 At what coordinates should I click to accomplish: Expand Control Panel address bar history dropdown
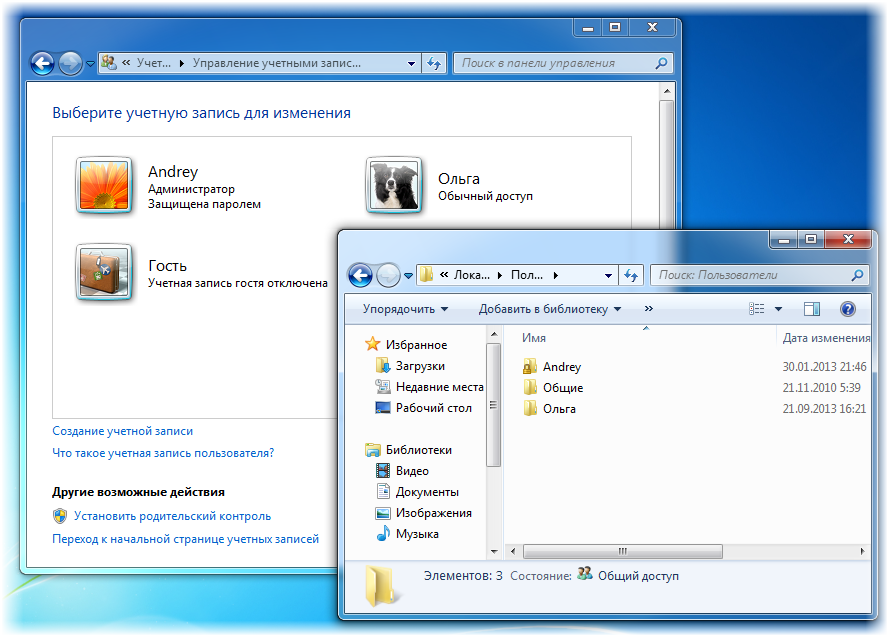pos(412,63)
